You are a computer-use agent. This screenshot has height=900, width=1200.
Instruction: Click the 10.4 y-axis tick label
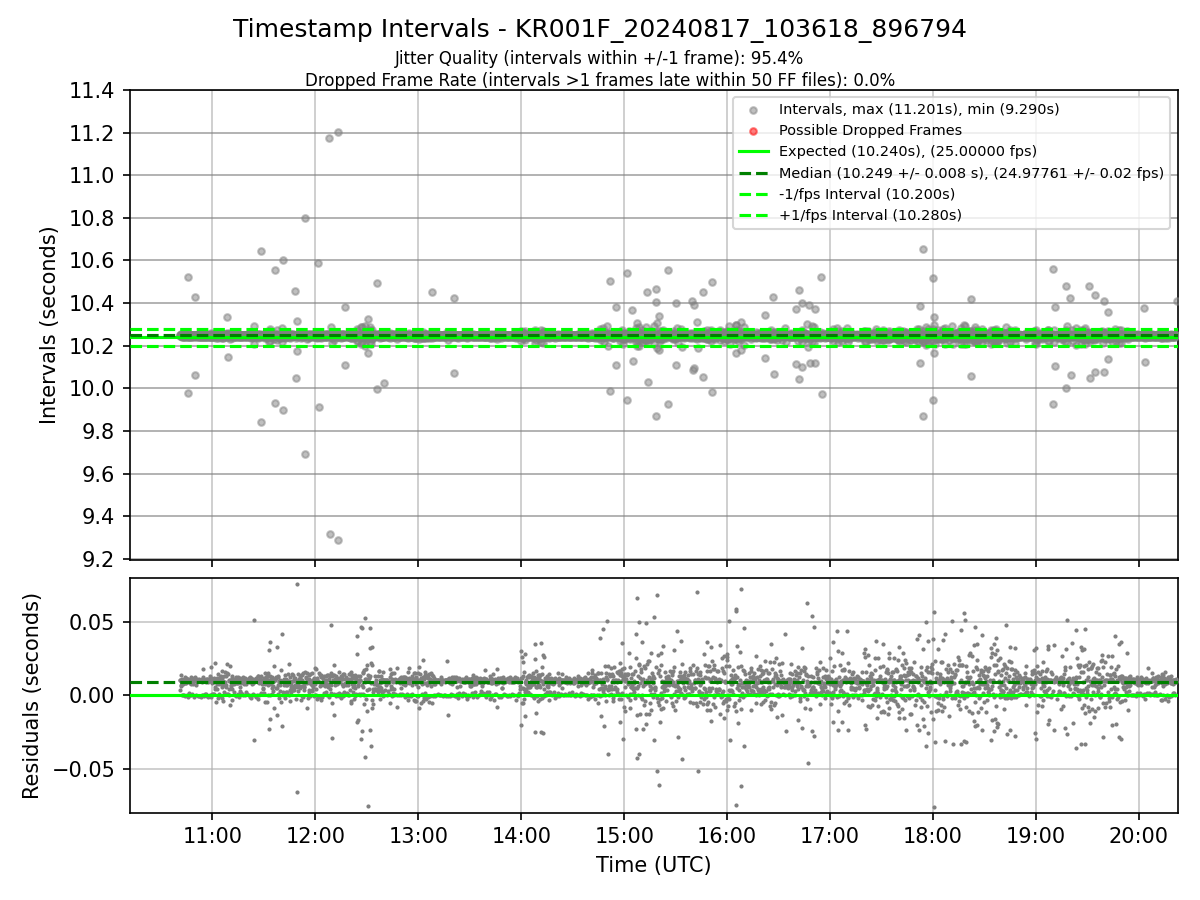tap(94, 304)
